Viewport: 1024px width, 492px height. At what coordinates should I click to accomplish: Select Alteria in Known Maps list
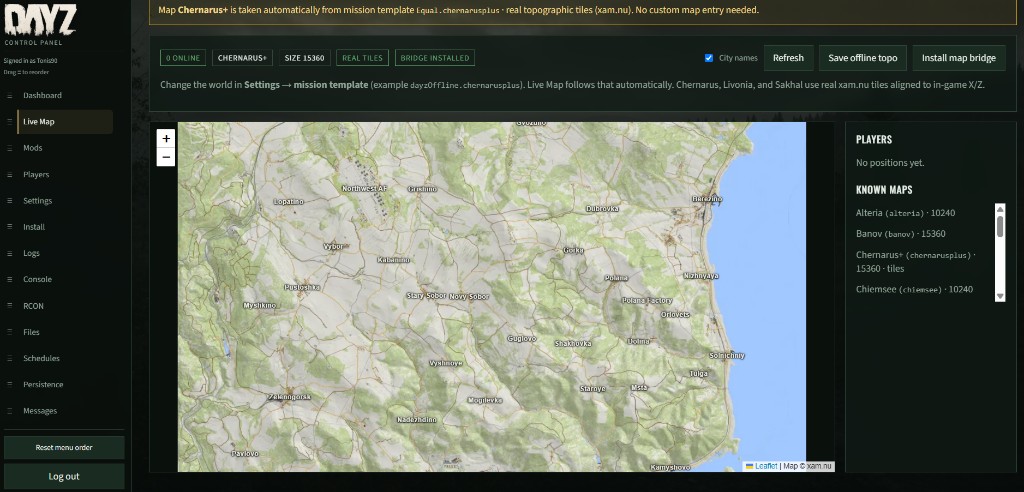click(x=906, y=213)
